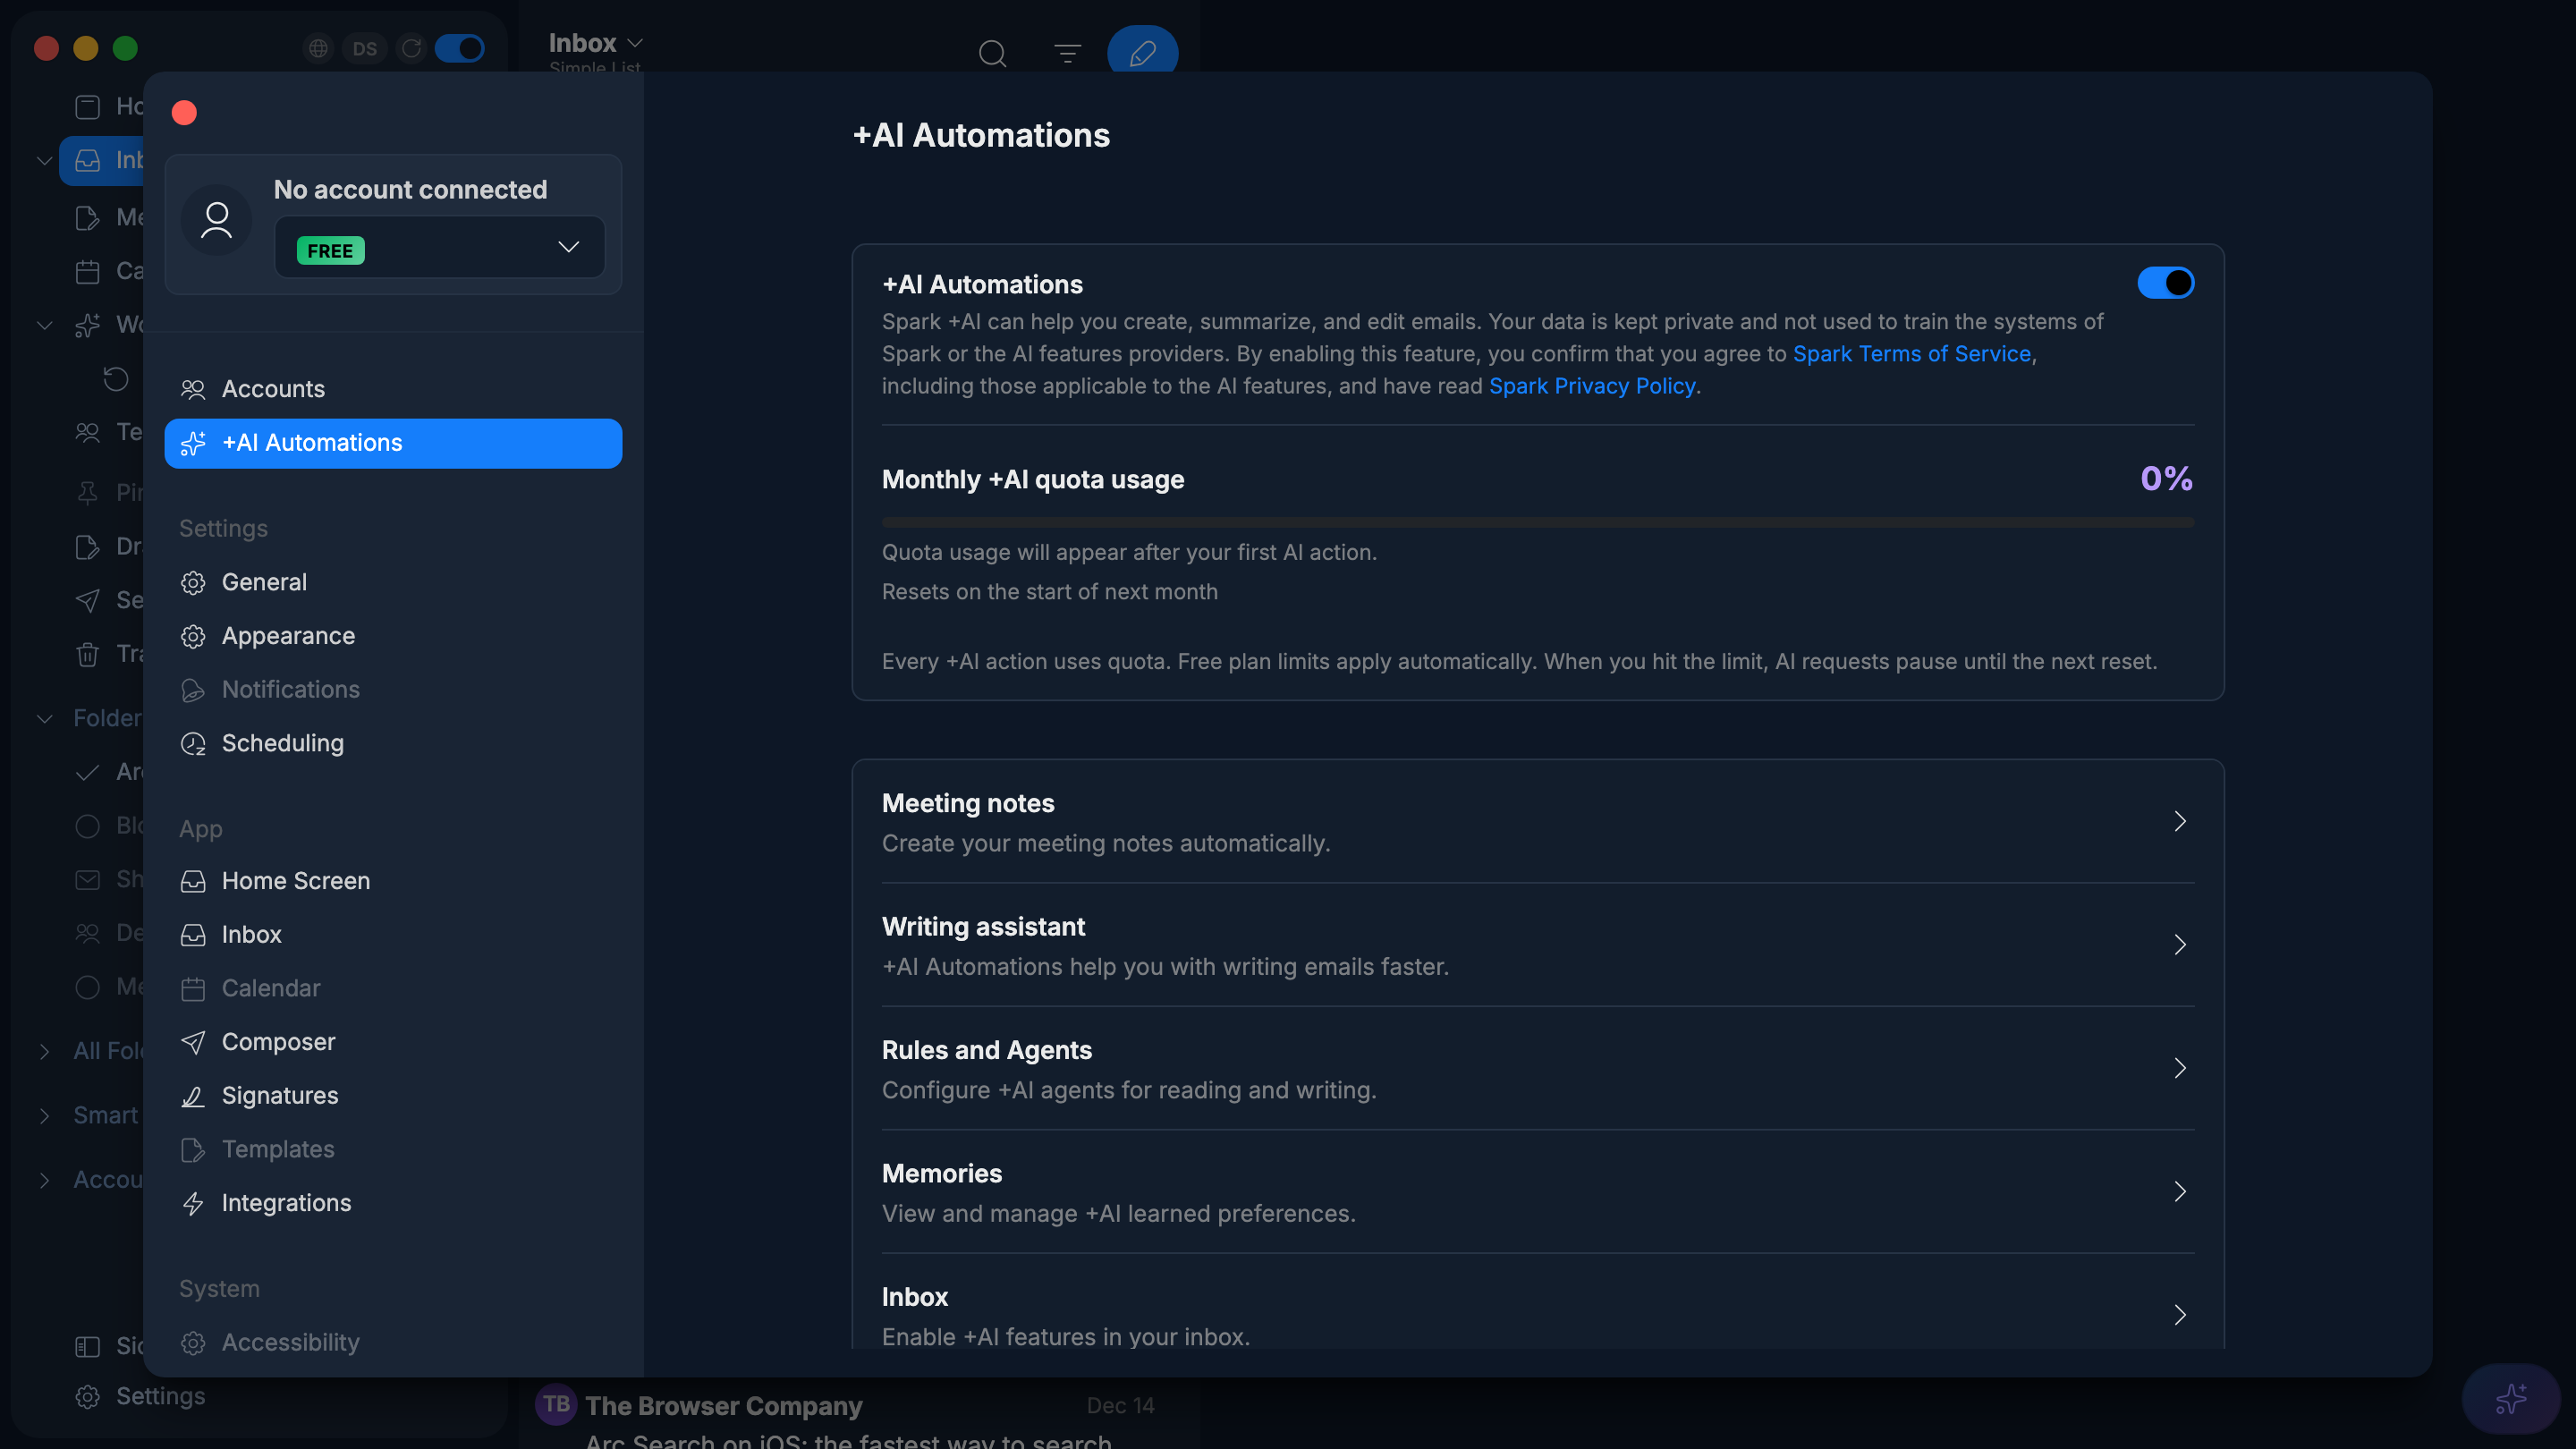2576x1449 pixels.
Task: Click the sparkle icon in main sidebar
Action: (x=88, y=324)
